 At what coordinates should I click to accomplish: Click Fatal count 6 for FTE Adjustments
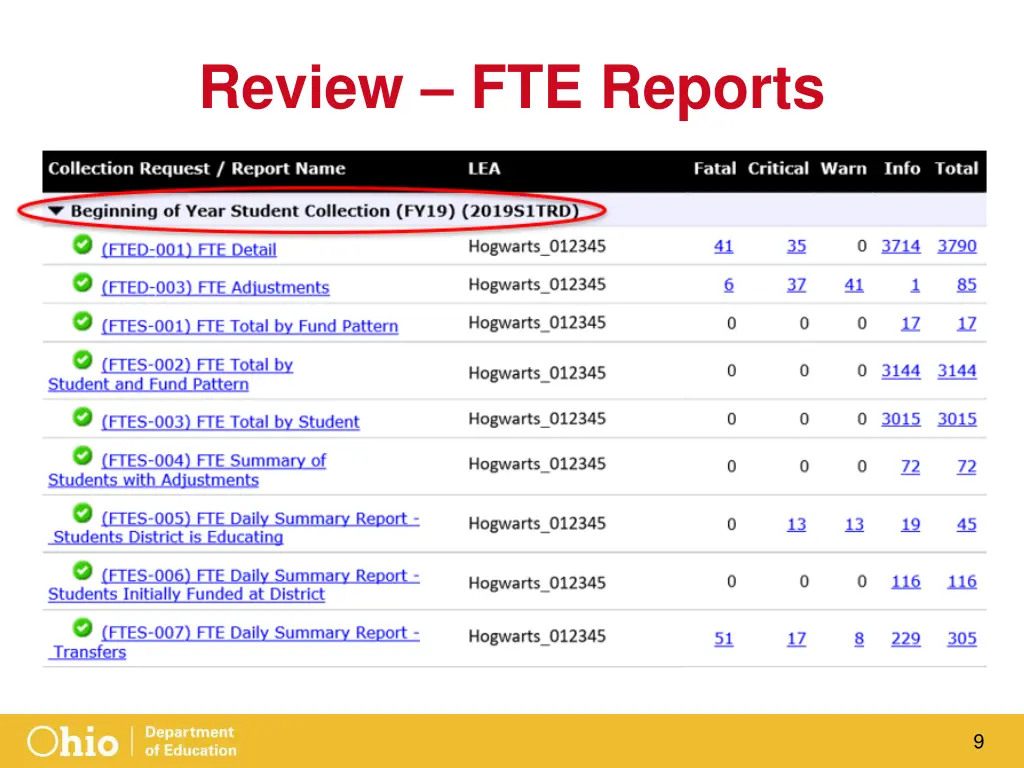(x=729, y=285)
